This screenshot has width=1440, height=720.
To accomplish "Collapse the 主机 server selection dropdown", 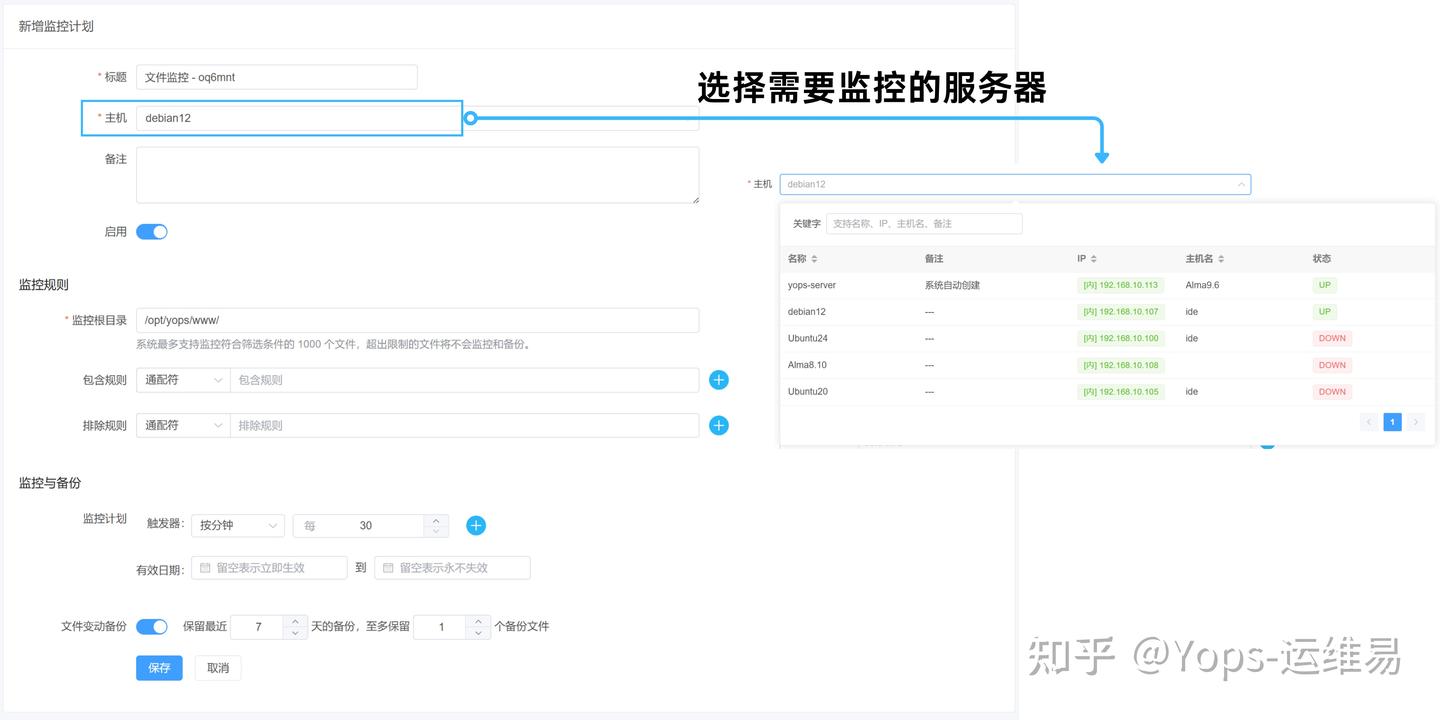I will [1241, 184].
